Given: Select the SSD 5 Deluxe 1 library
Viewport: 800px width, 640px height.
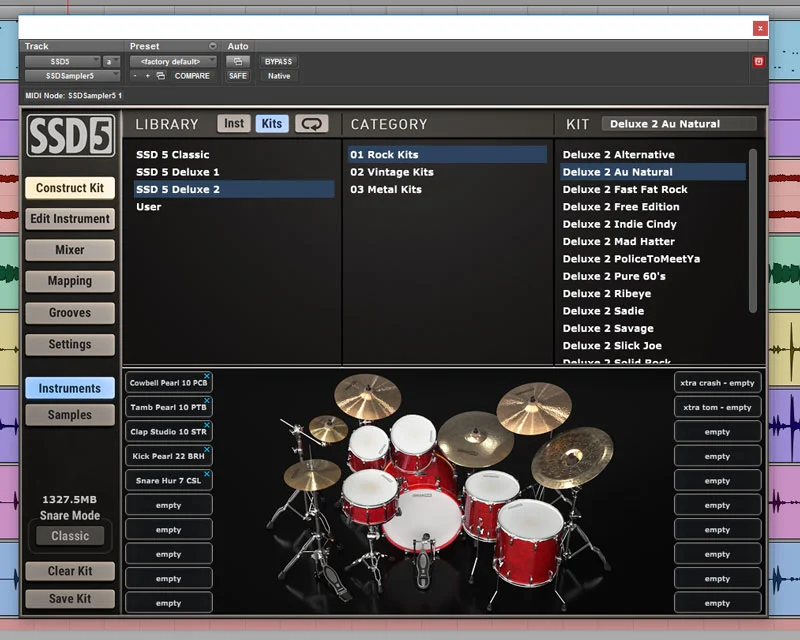Looking at the screenshot, I should tap(234, 172).
